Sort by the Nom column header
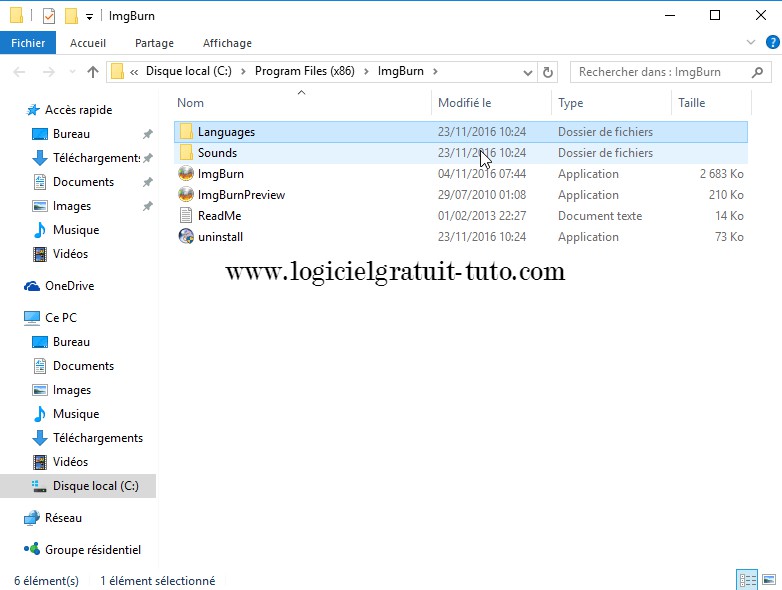 (x=191, y=103)
